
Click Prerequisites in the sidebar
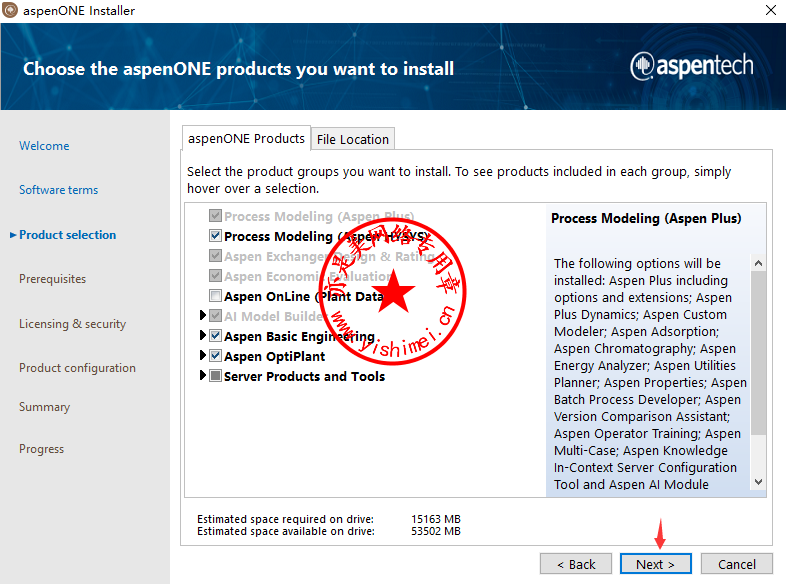coord(53,279)
